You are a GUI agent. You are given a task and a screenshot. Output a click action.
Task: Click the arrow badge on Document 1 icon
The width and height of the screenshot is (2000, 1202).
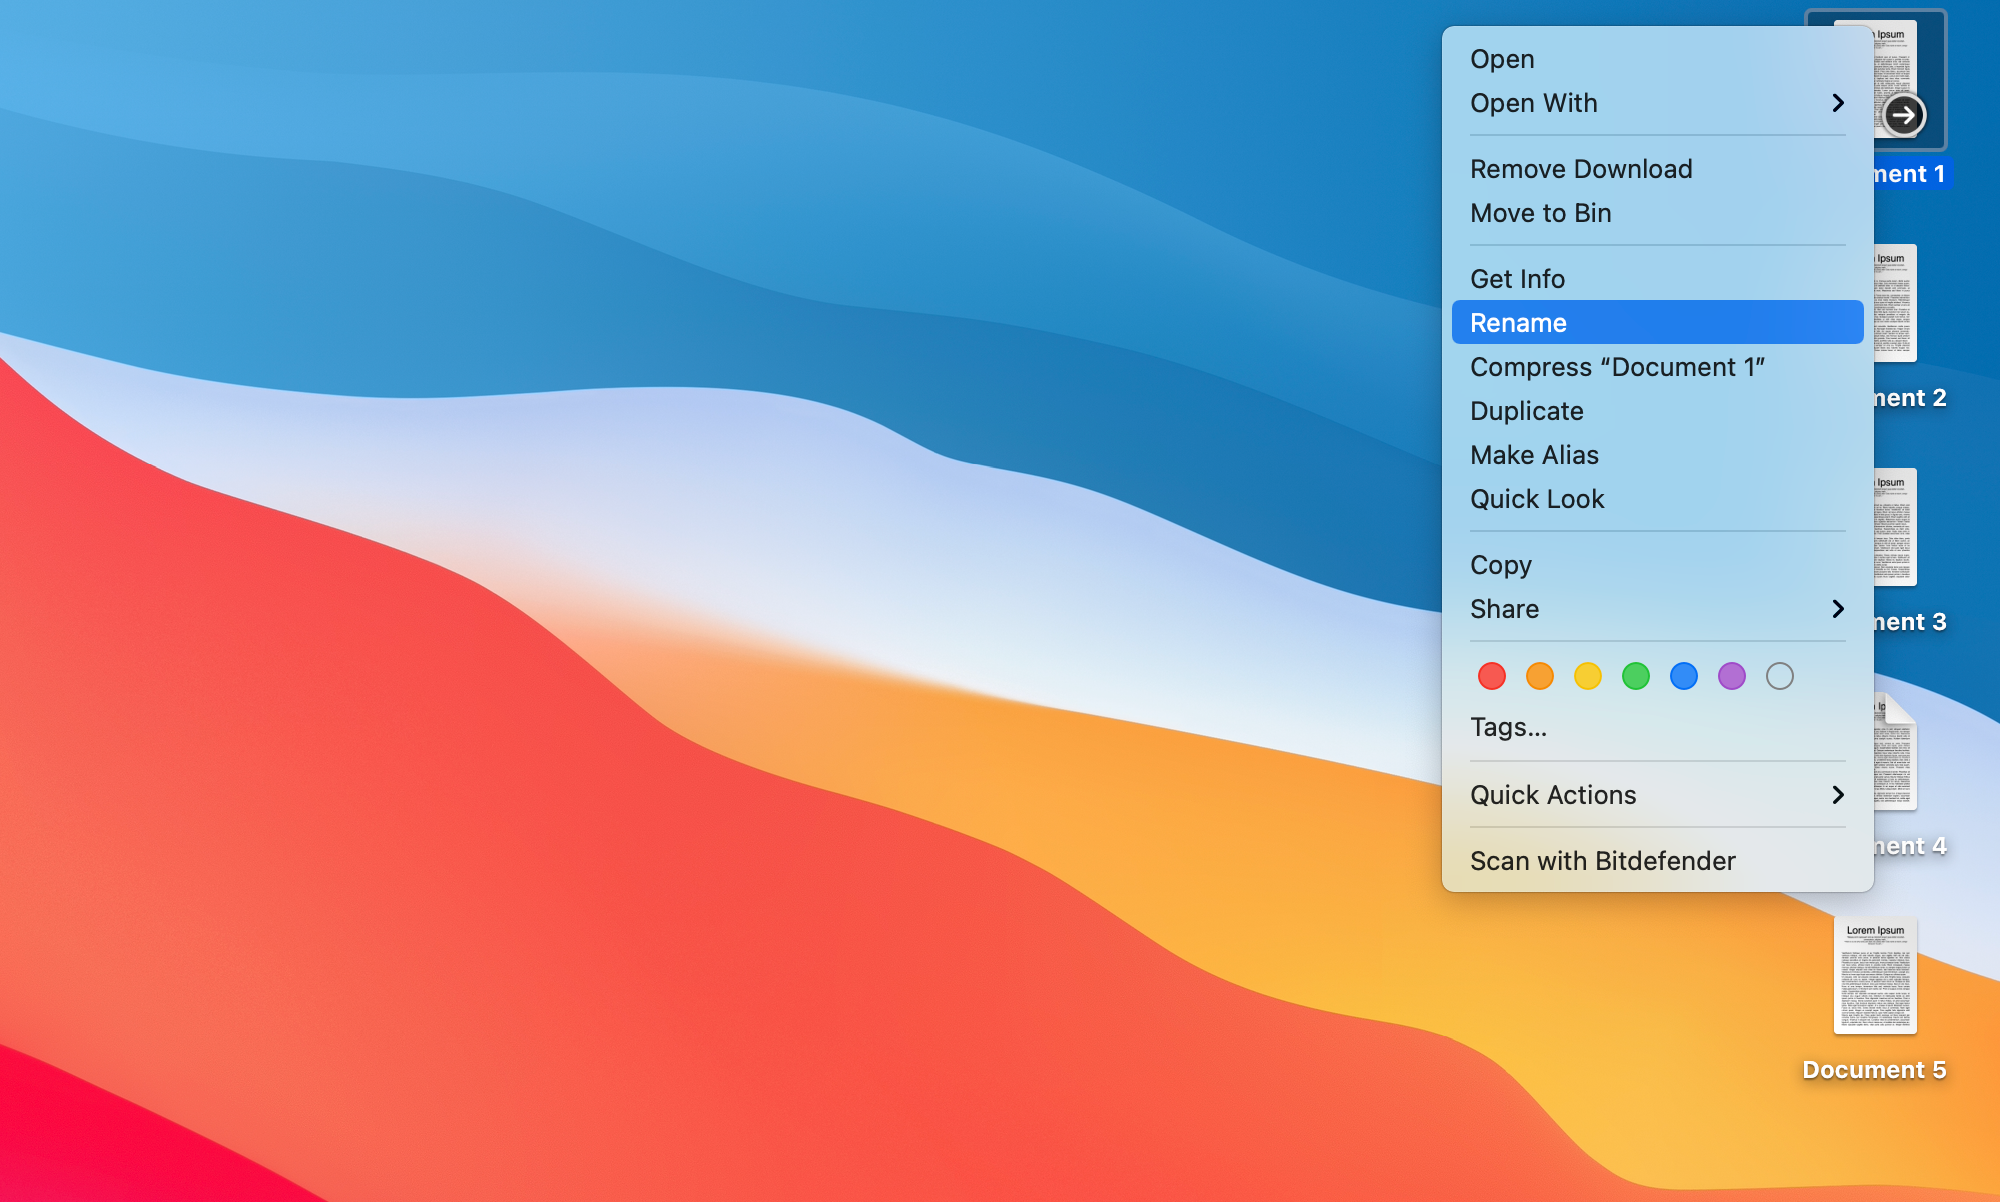pyautogui.click(x=1903, y=115)
